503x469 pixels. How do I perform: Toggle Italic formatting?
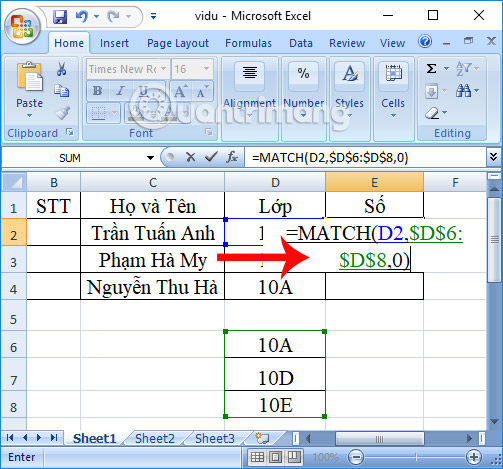point(120,91)
